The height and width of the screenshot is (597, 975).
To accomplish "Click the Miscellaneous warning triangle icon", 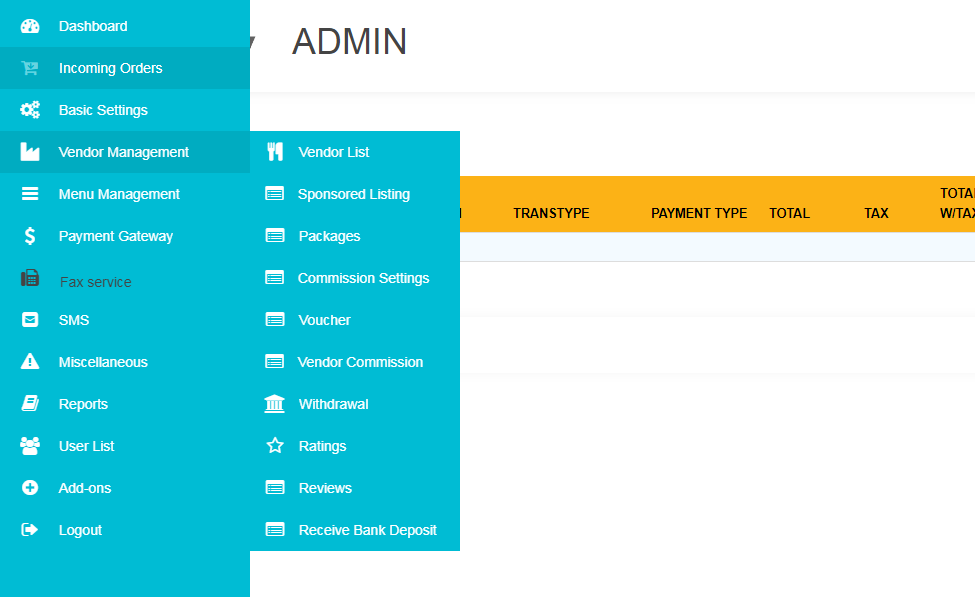I will click(x=30, y=362).
